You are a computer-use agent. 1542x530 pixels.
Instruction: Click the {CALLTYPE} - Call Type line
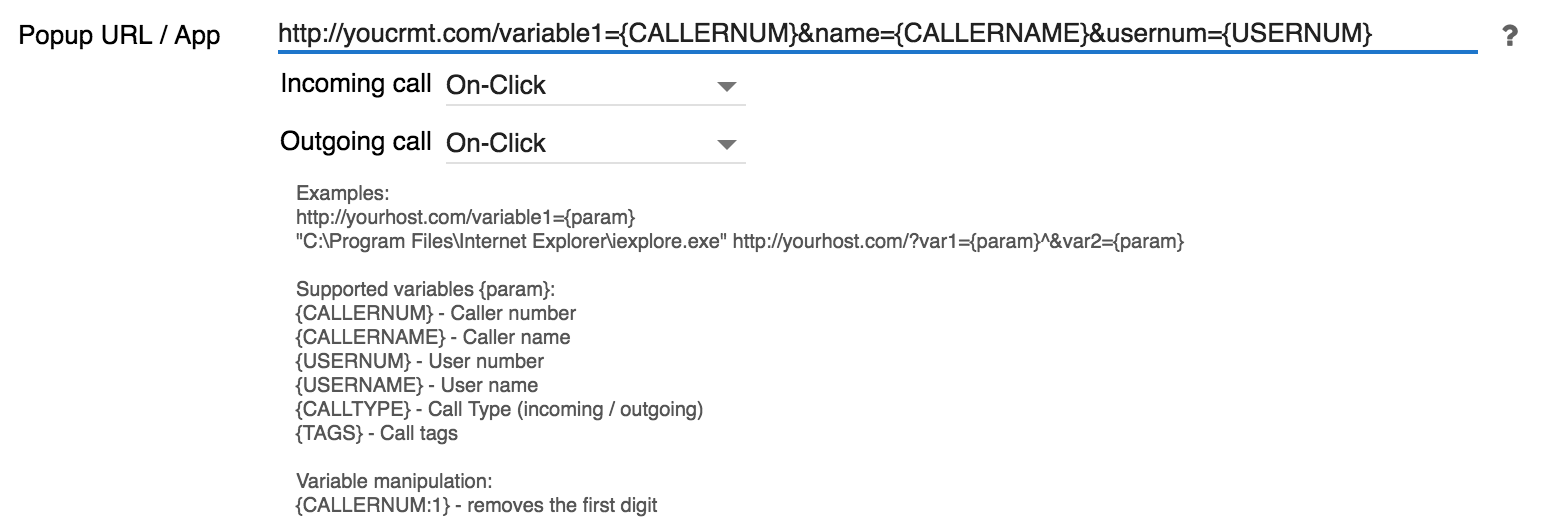[x=499, y=409]
